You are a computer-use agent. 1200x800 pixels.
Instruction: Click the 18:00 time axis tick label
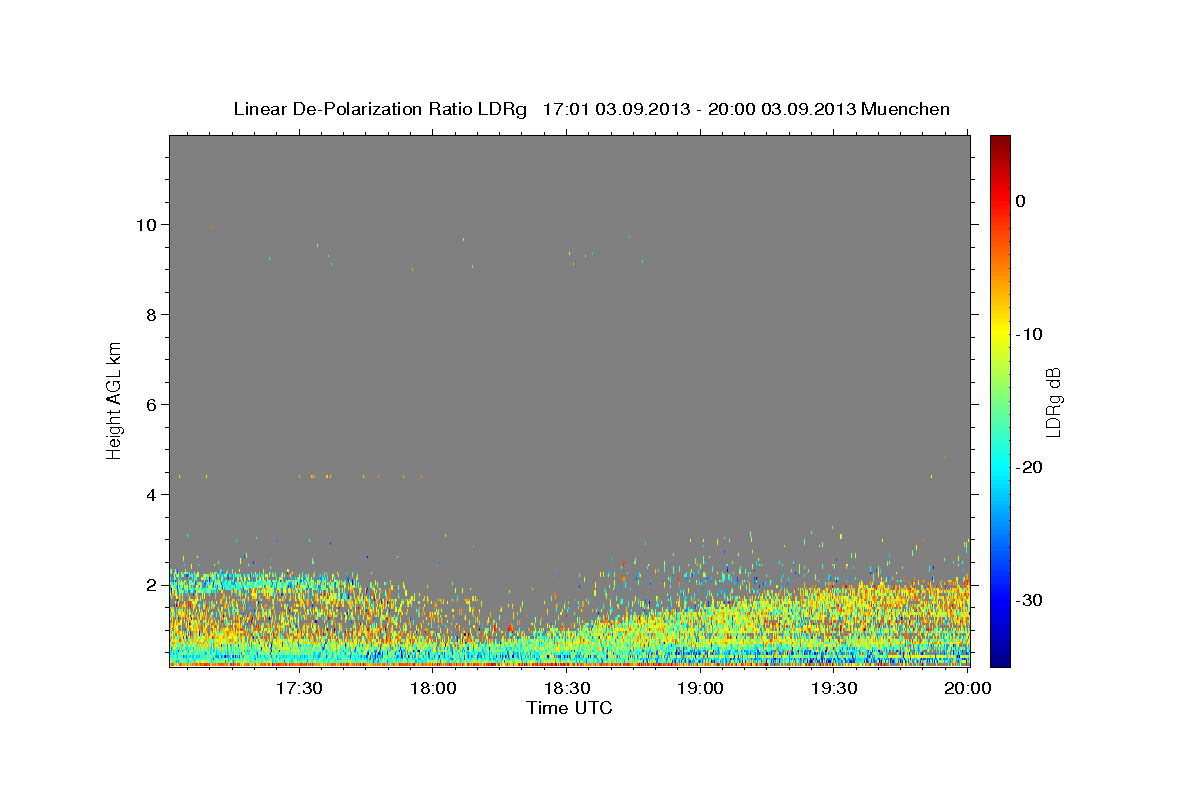pos(433,688)
